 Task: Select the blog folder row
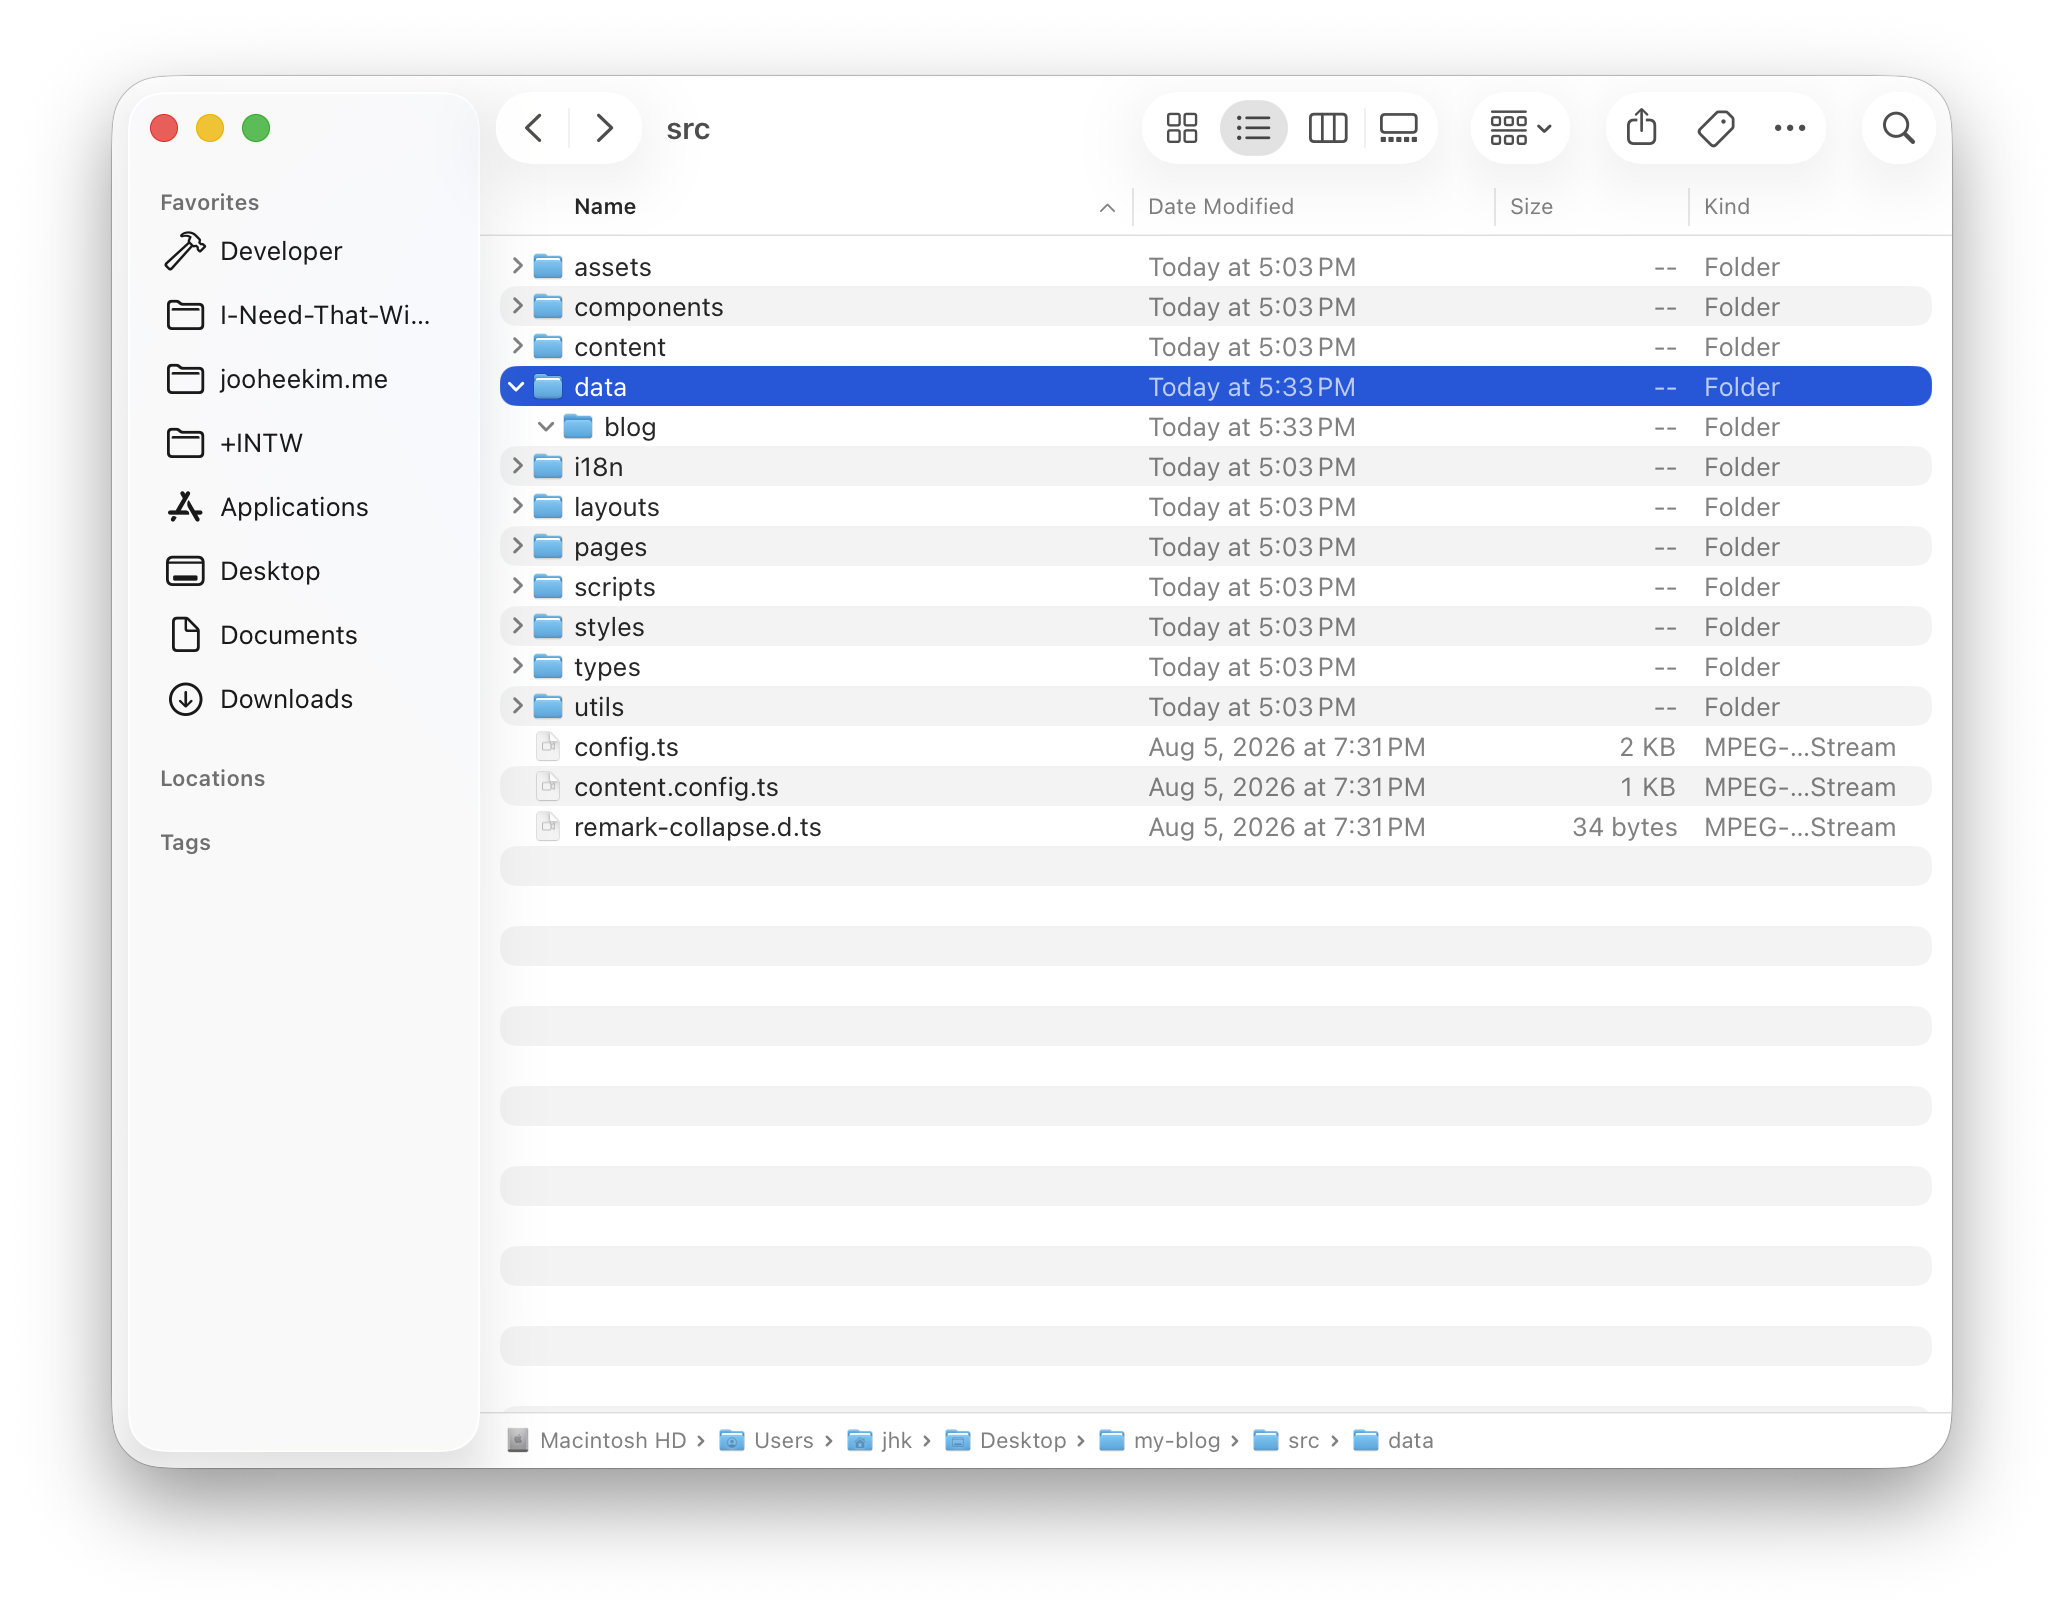(x=1216, y=427)
